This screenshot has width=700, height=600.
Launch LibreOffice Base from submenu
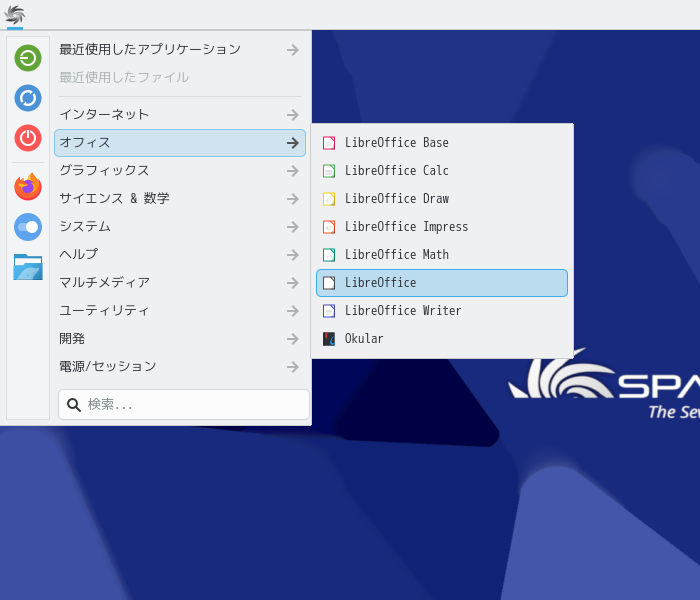tap(442, 143)
